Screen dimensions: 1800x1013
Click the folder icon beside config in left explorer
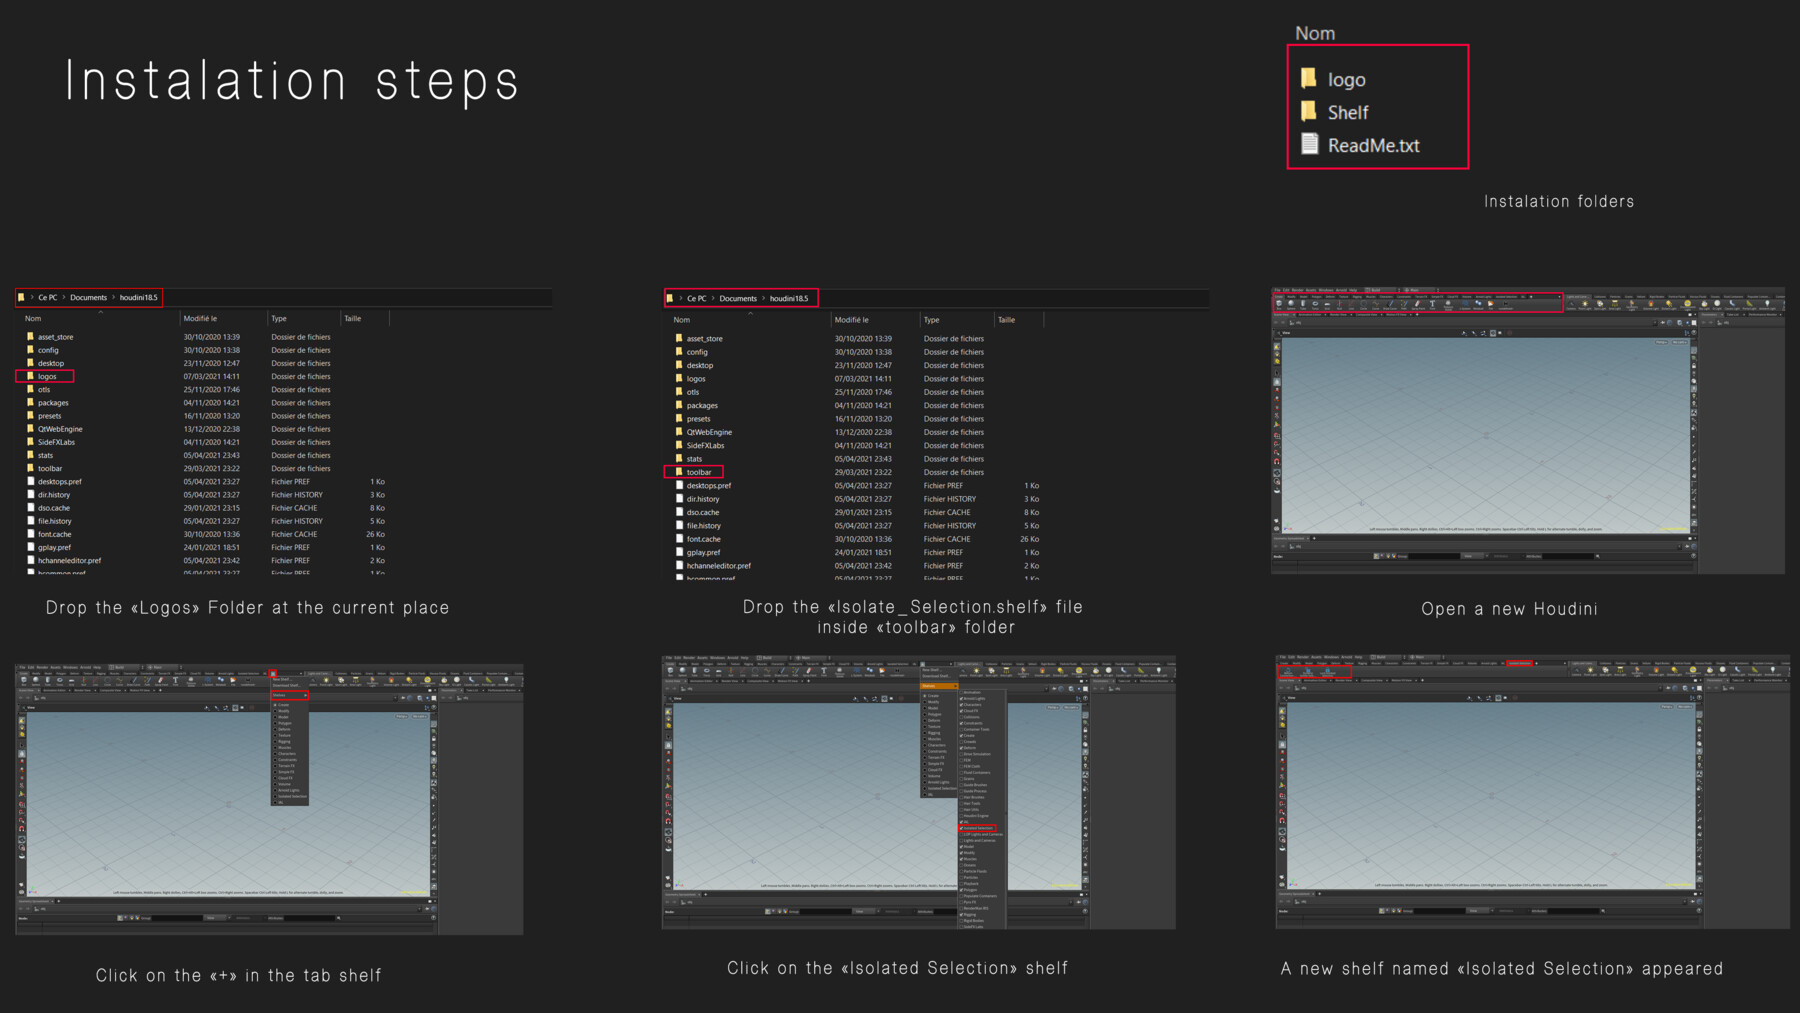pyautogui.click(x=30, y=350)
